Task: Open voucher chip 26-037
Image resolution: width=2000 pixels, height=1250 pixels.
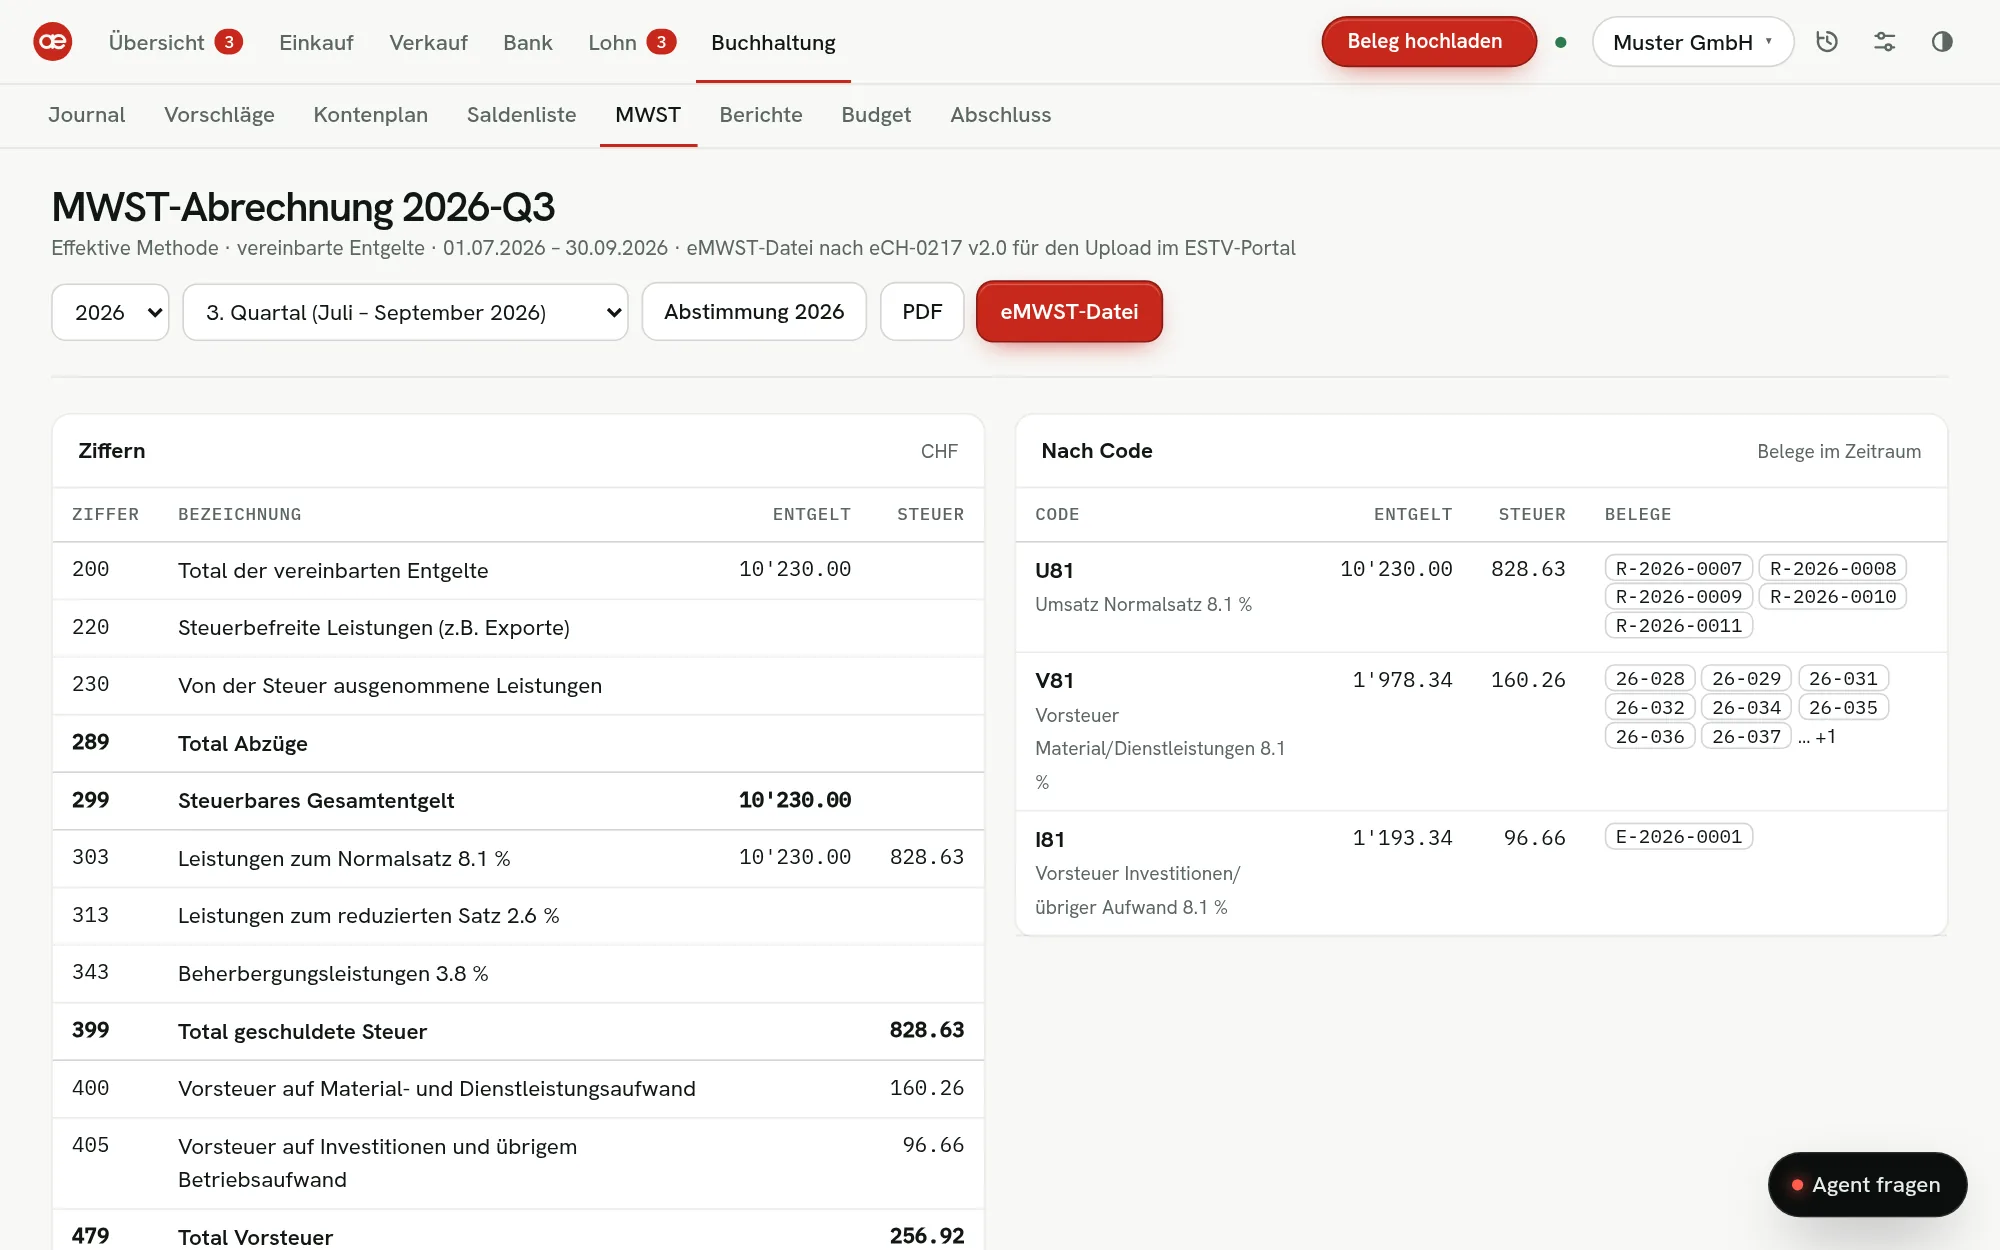Action: 1746,737
